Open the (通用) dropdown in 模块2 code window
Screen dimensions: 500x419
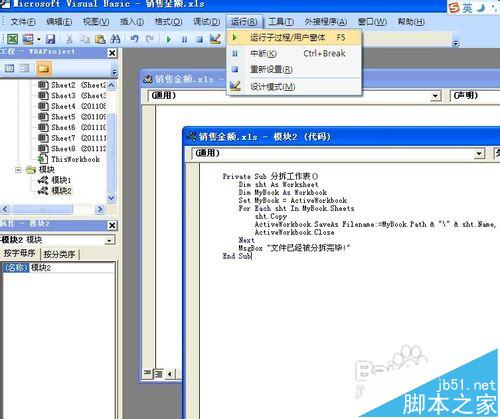pos(479,153)
